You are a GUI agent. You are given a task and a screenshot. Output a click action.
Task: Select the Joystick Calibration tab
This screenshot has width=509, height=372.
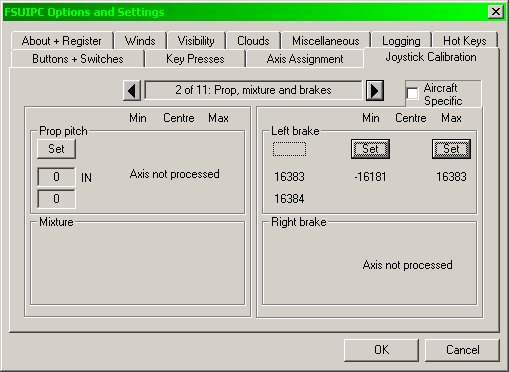431,57
